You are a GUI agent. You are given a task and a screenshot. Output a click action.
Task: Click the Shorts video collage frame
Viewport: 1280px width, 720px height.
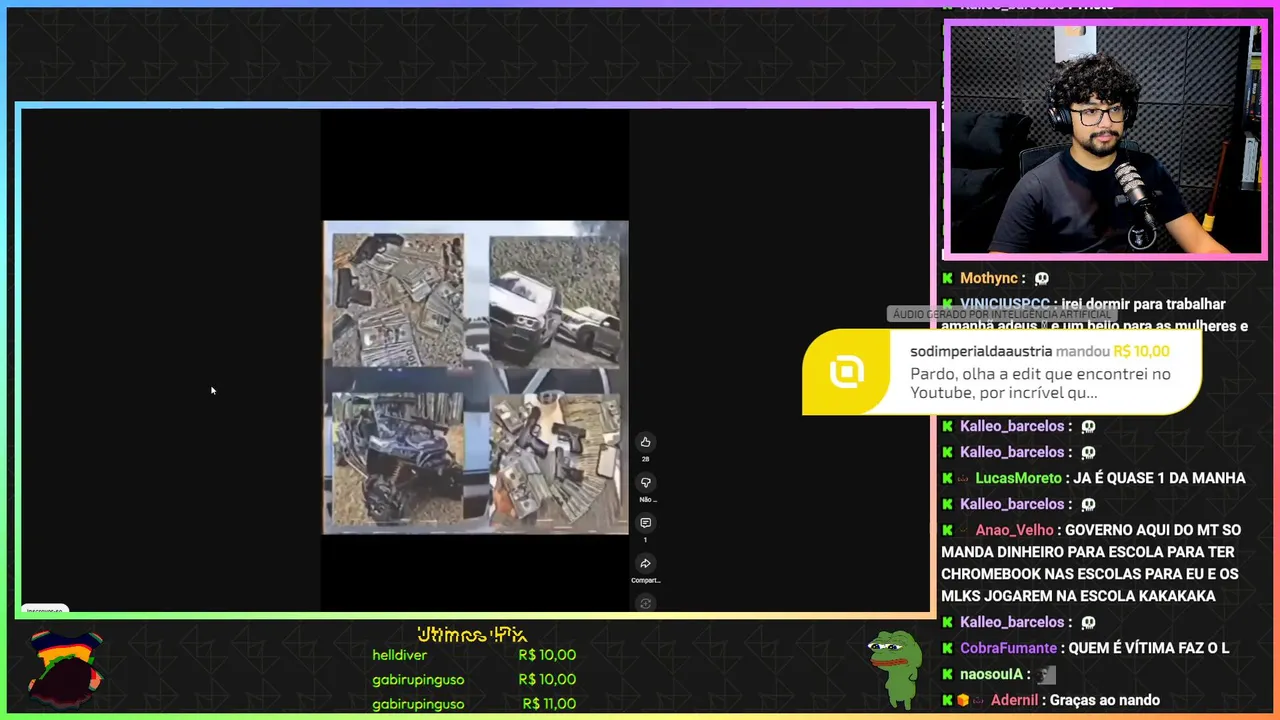(x=476, y=377)
